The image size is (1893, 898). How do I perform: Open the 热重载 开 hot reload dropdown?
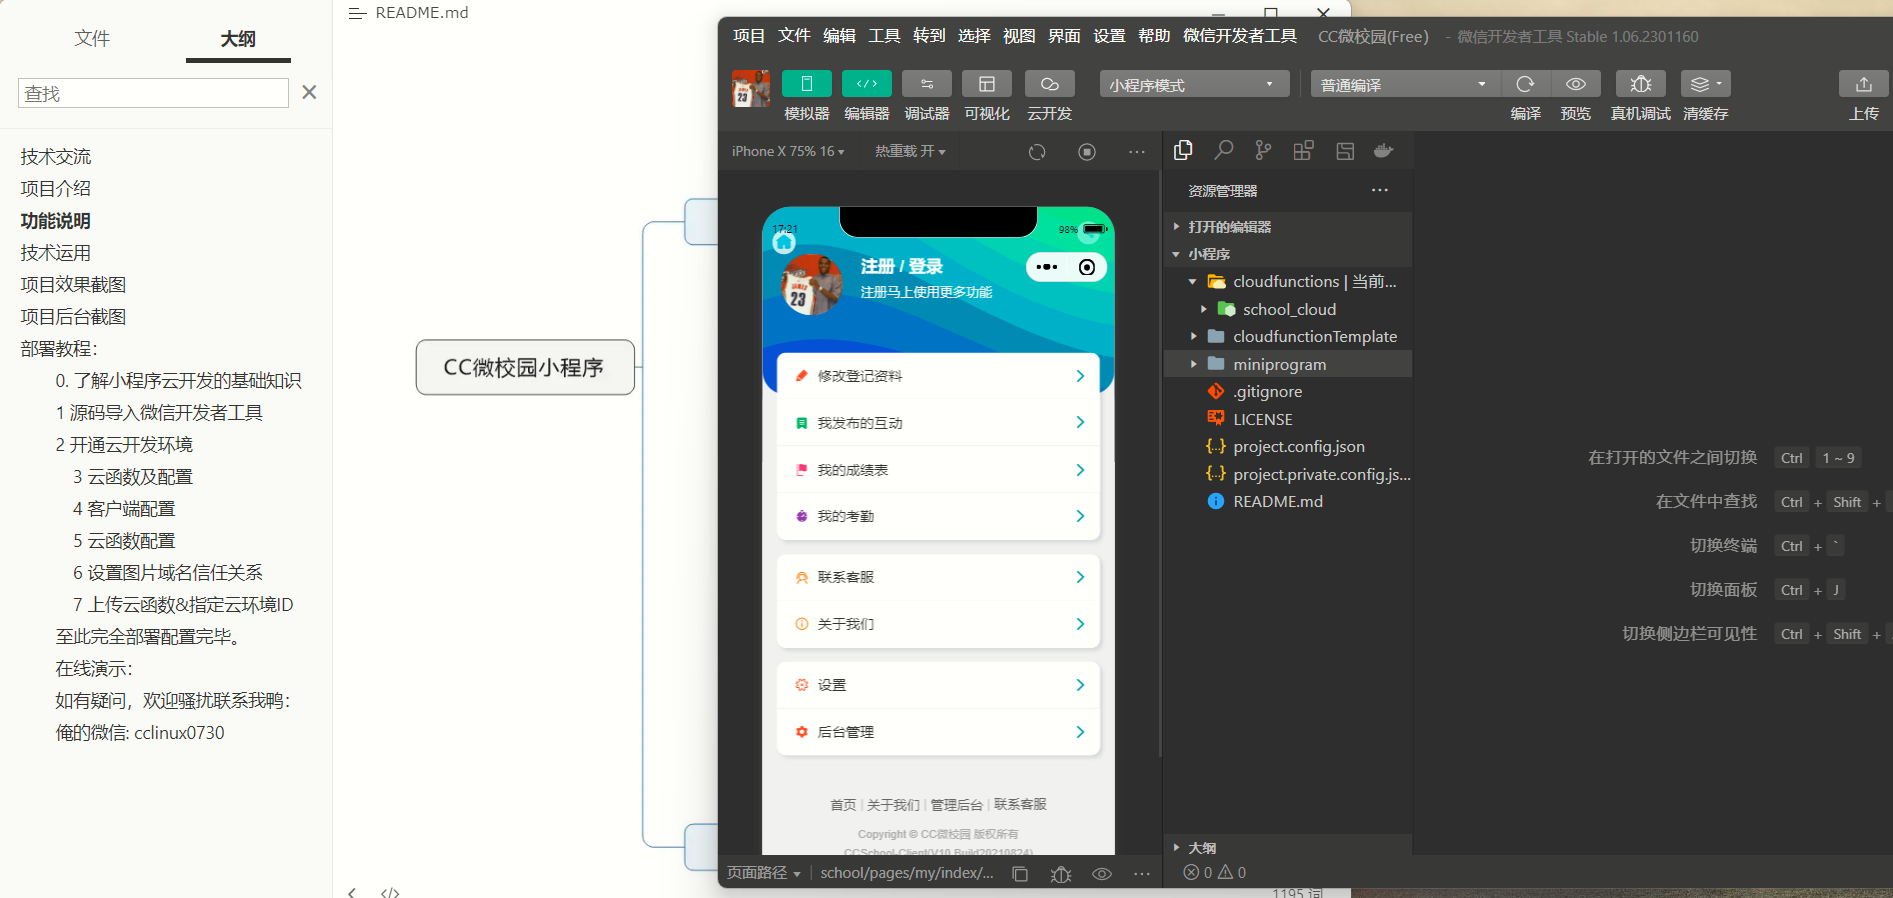click(x=910, y=151)
